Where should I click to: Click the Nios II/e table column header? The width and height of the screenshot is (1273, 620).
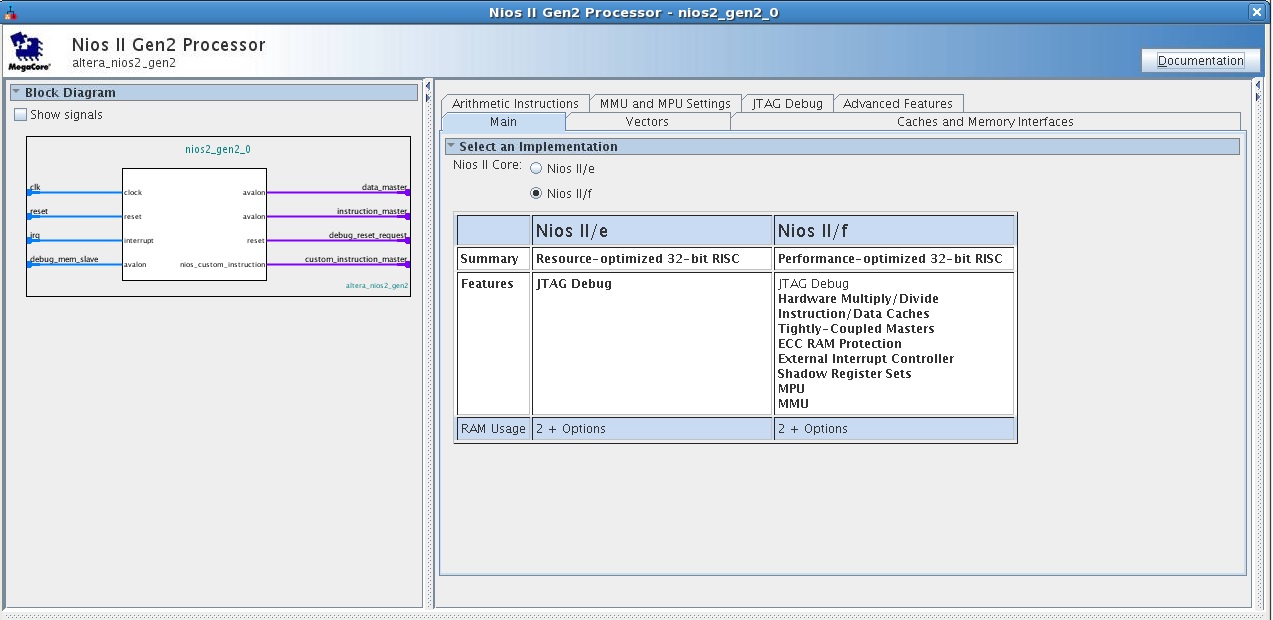(652, 231)
